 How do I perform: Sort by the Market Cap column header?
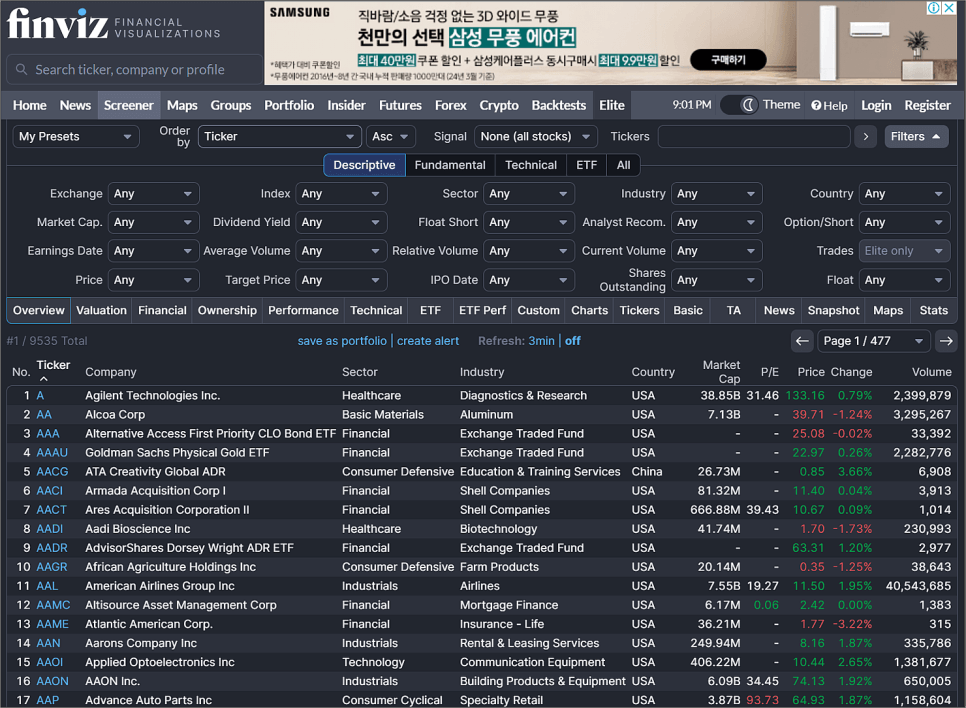click(721, 372)
